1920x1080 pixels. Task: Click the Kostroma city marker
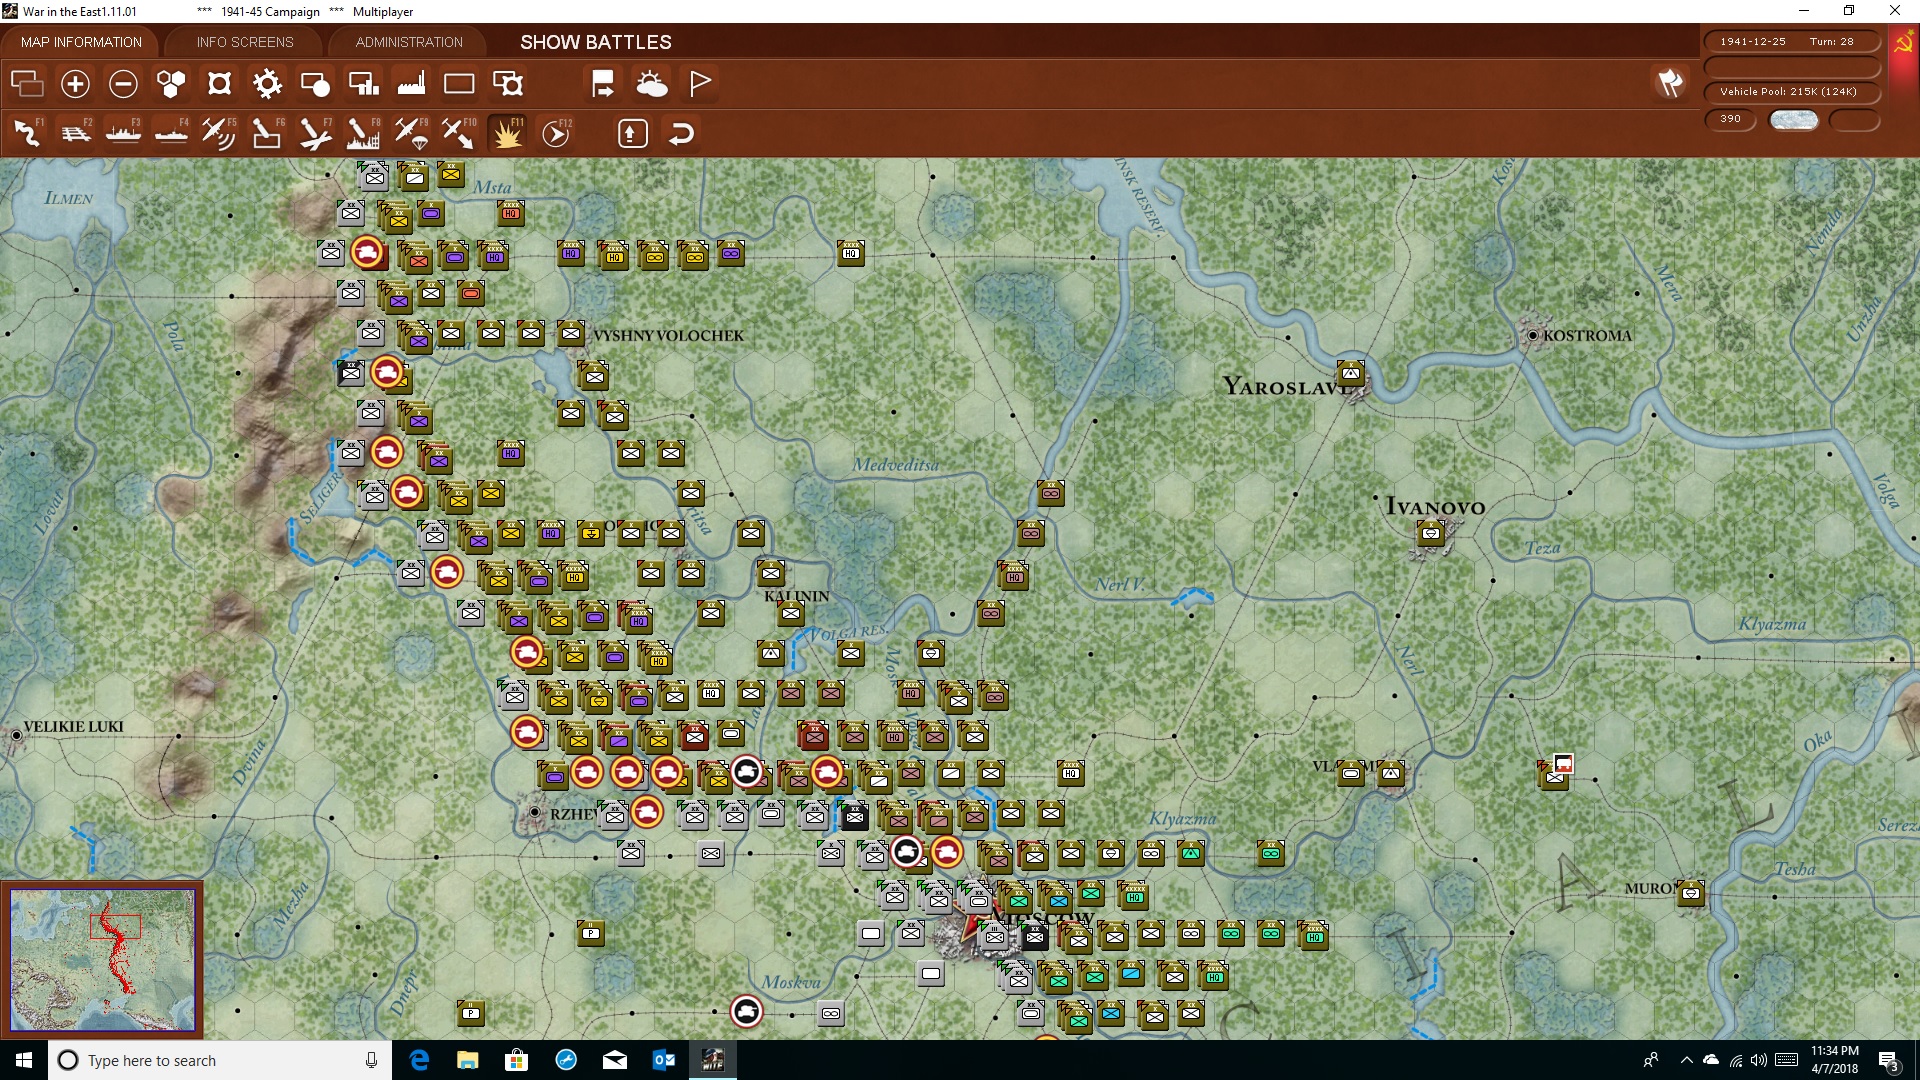pyautogui.click(x=1533, y=335)
